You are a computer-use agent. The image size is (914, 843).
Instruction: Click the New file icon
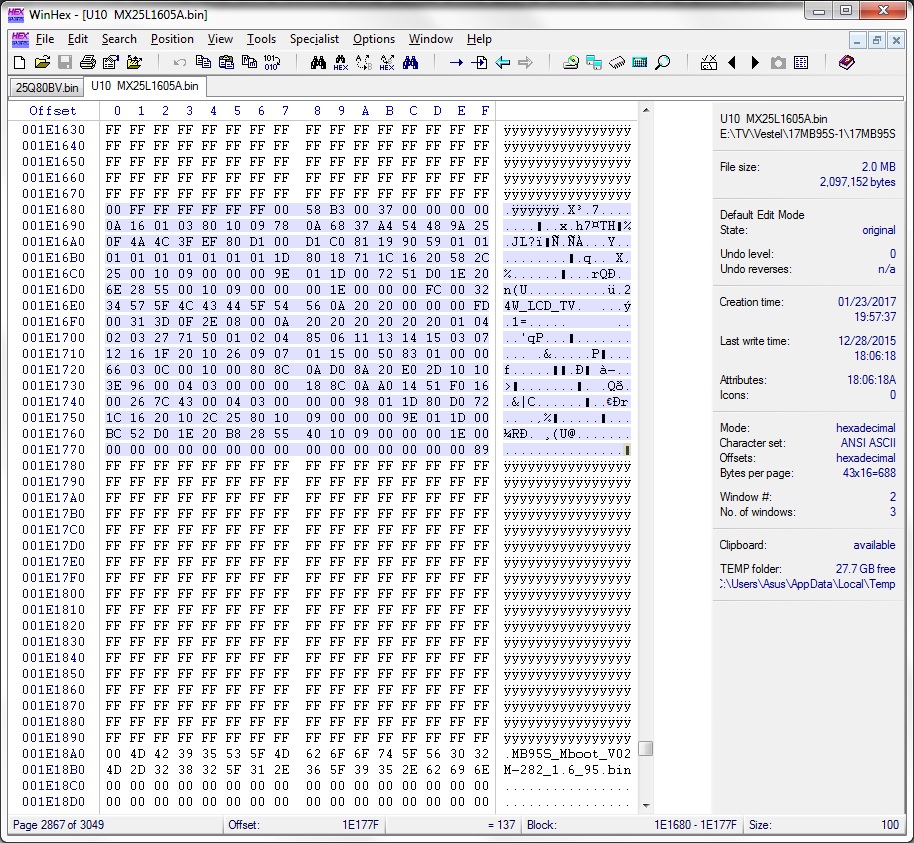[19, 62]
